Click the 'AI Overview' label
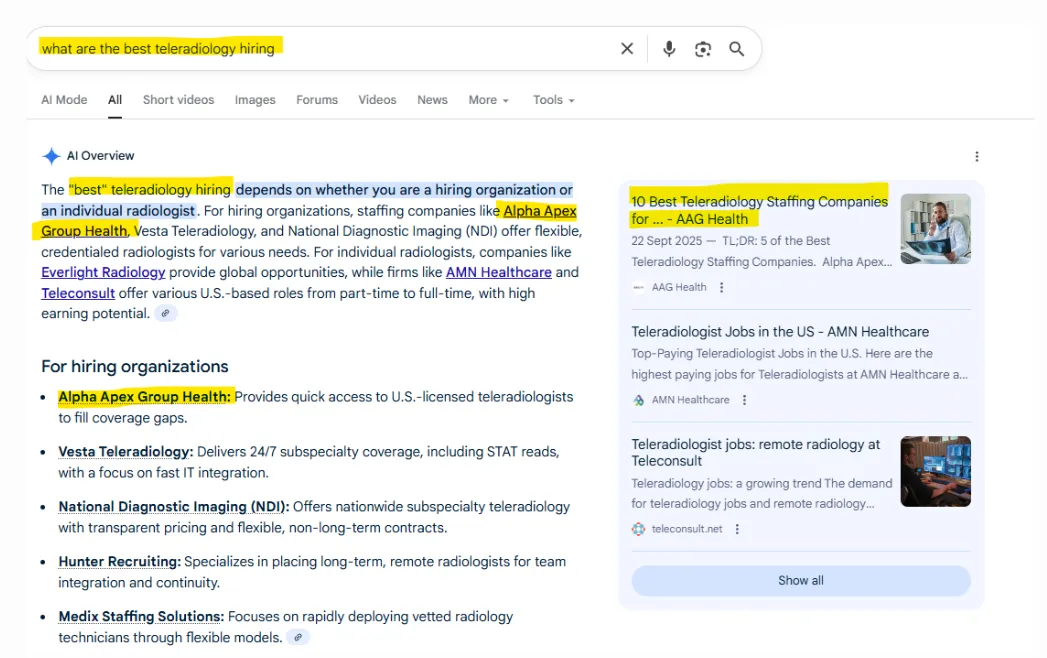The width and height of the screenshot is (1047, 658). point(100,156)
